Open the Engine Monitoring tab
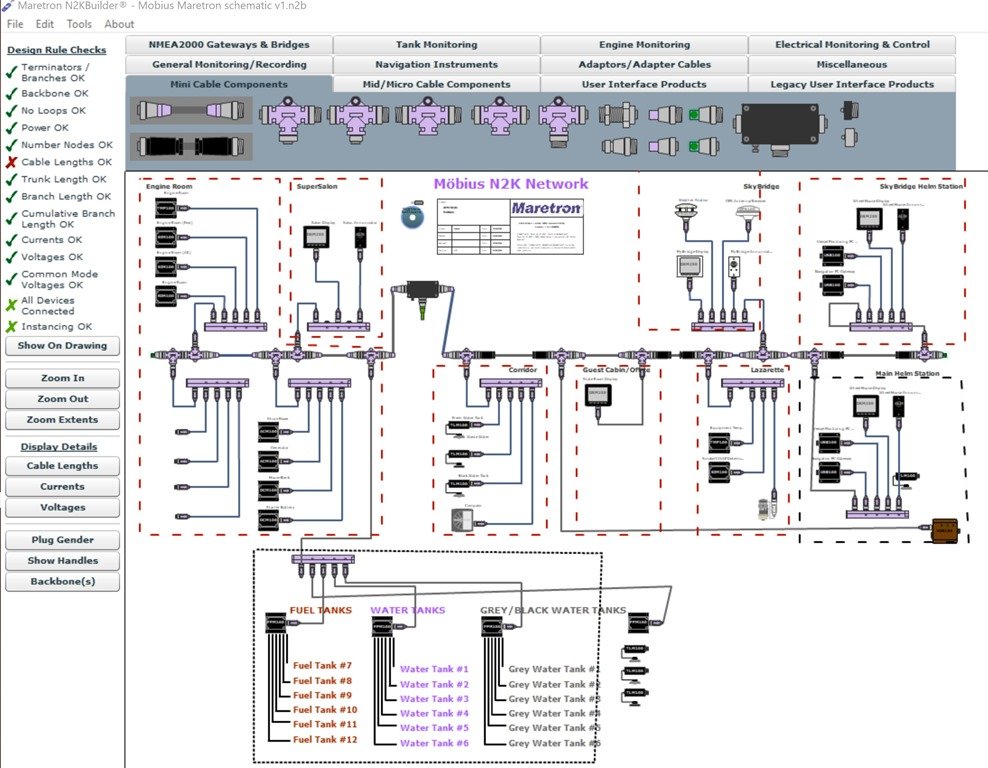988x768 pixels. 644,45
